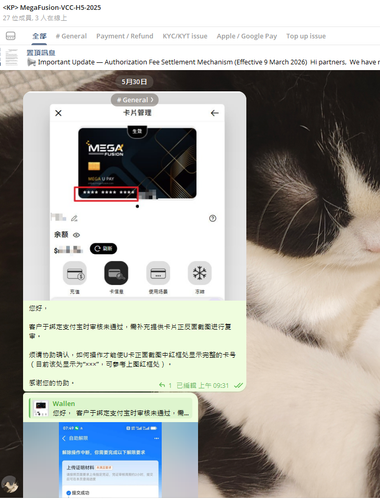Click the back arrow in 卡片管理 header
This screenshot has height=500, width=380.
(x=215, y=113)
